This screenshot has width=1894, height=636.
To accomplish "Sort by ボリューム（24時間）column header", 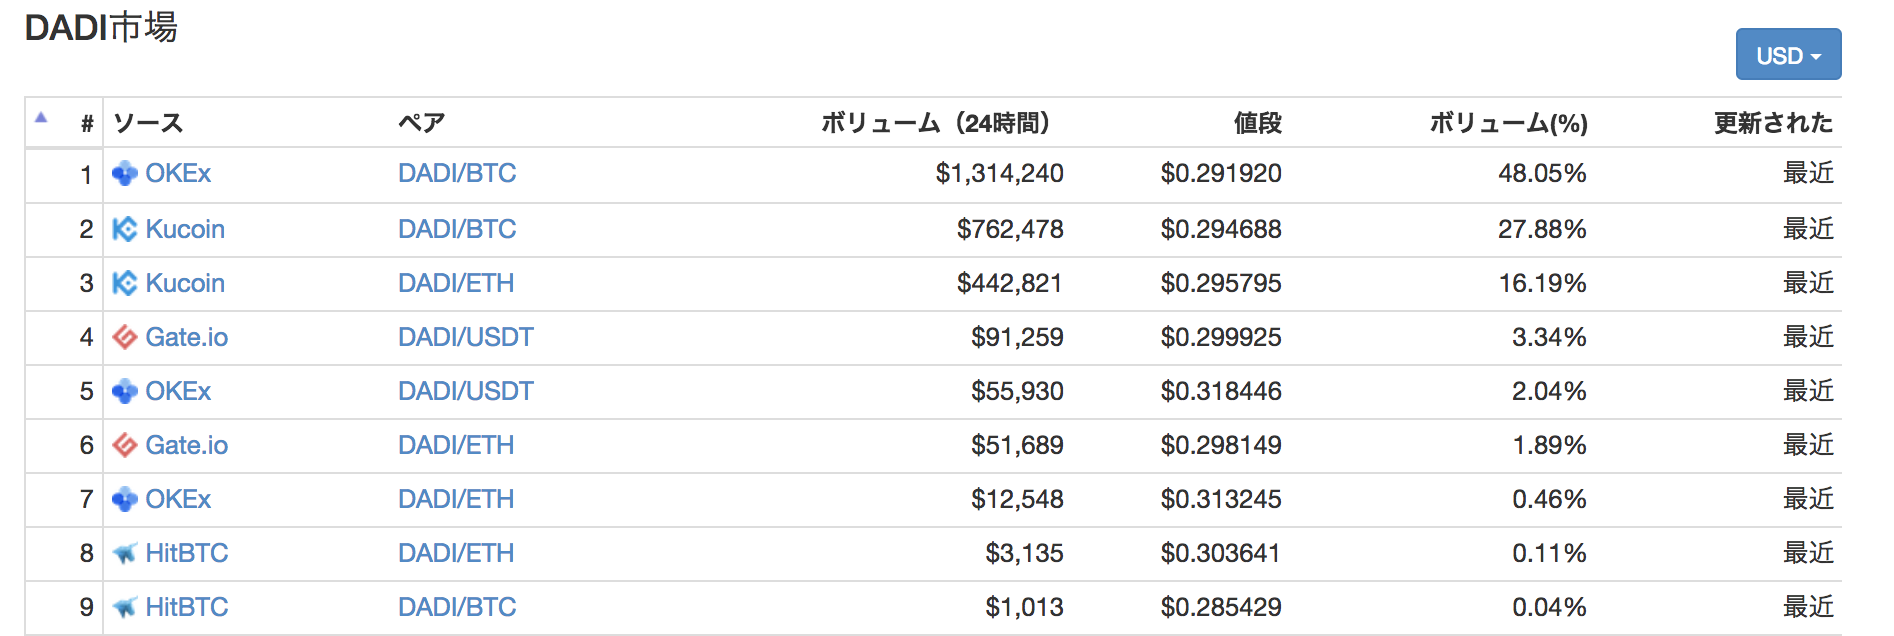I will [x=935, y=123].
